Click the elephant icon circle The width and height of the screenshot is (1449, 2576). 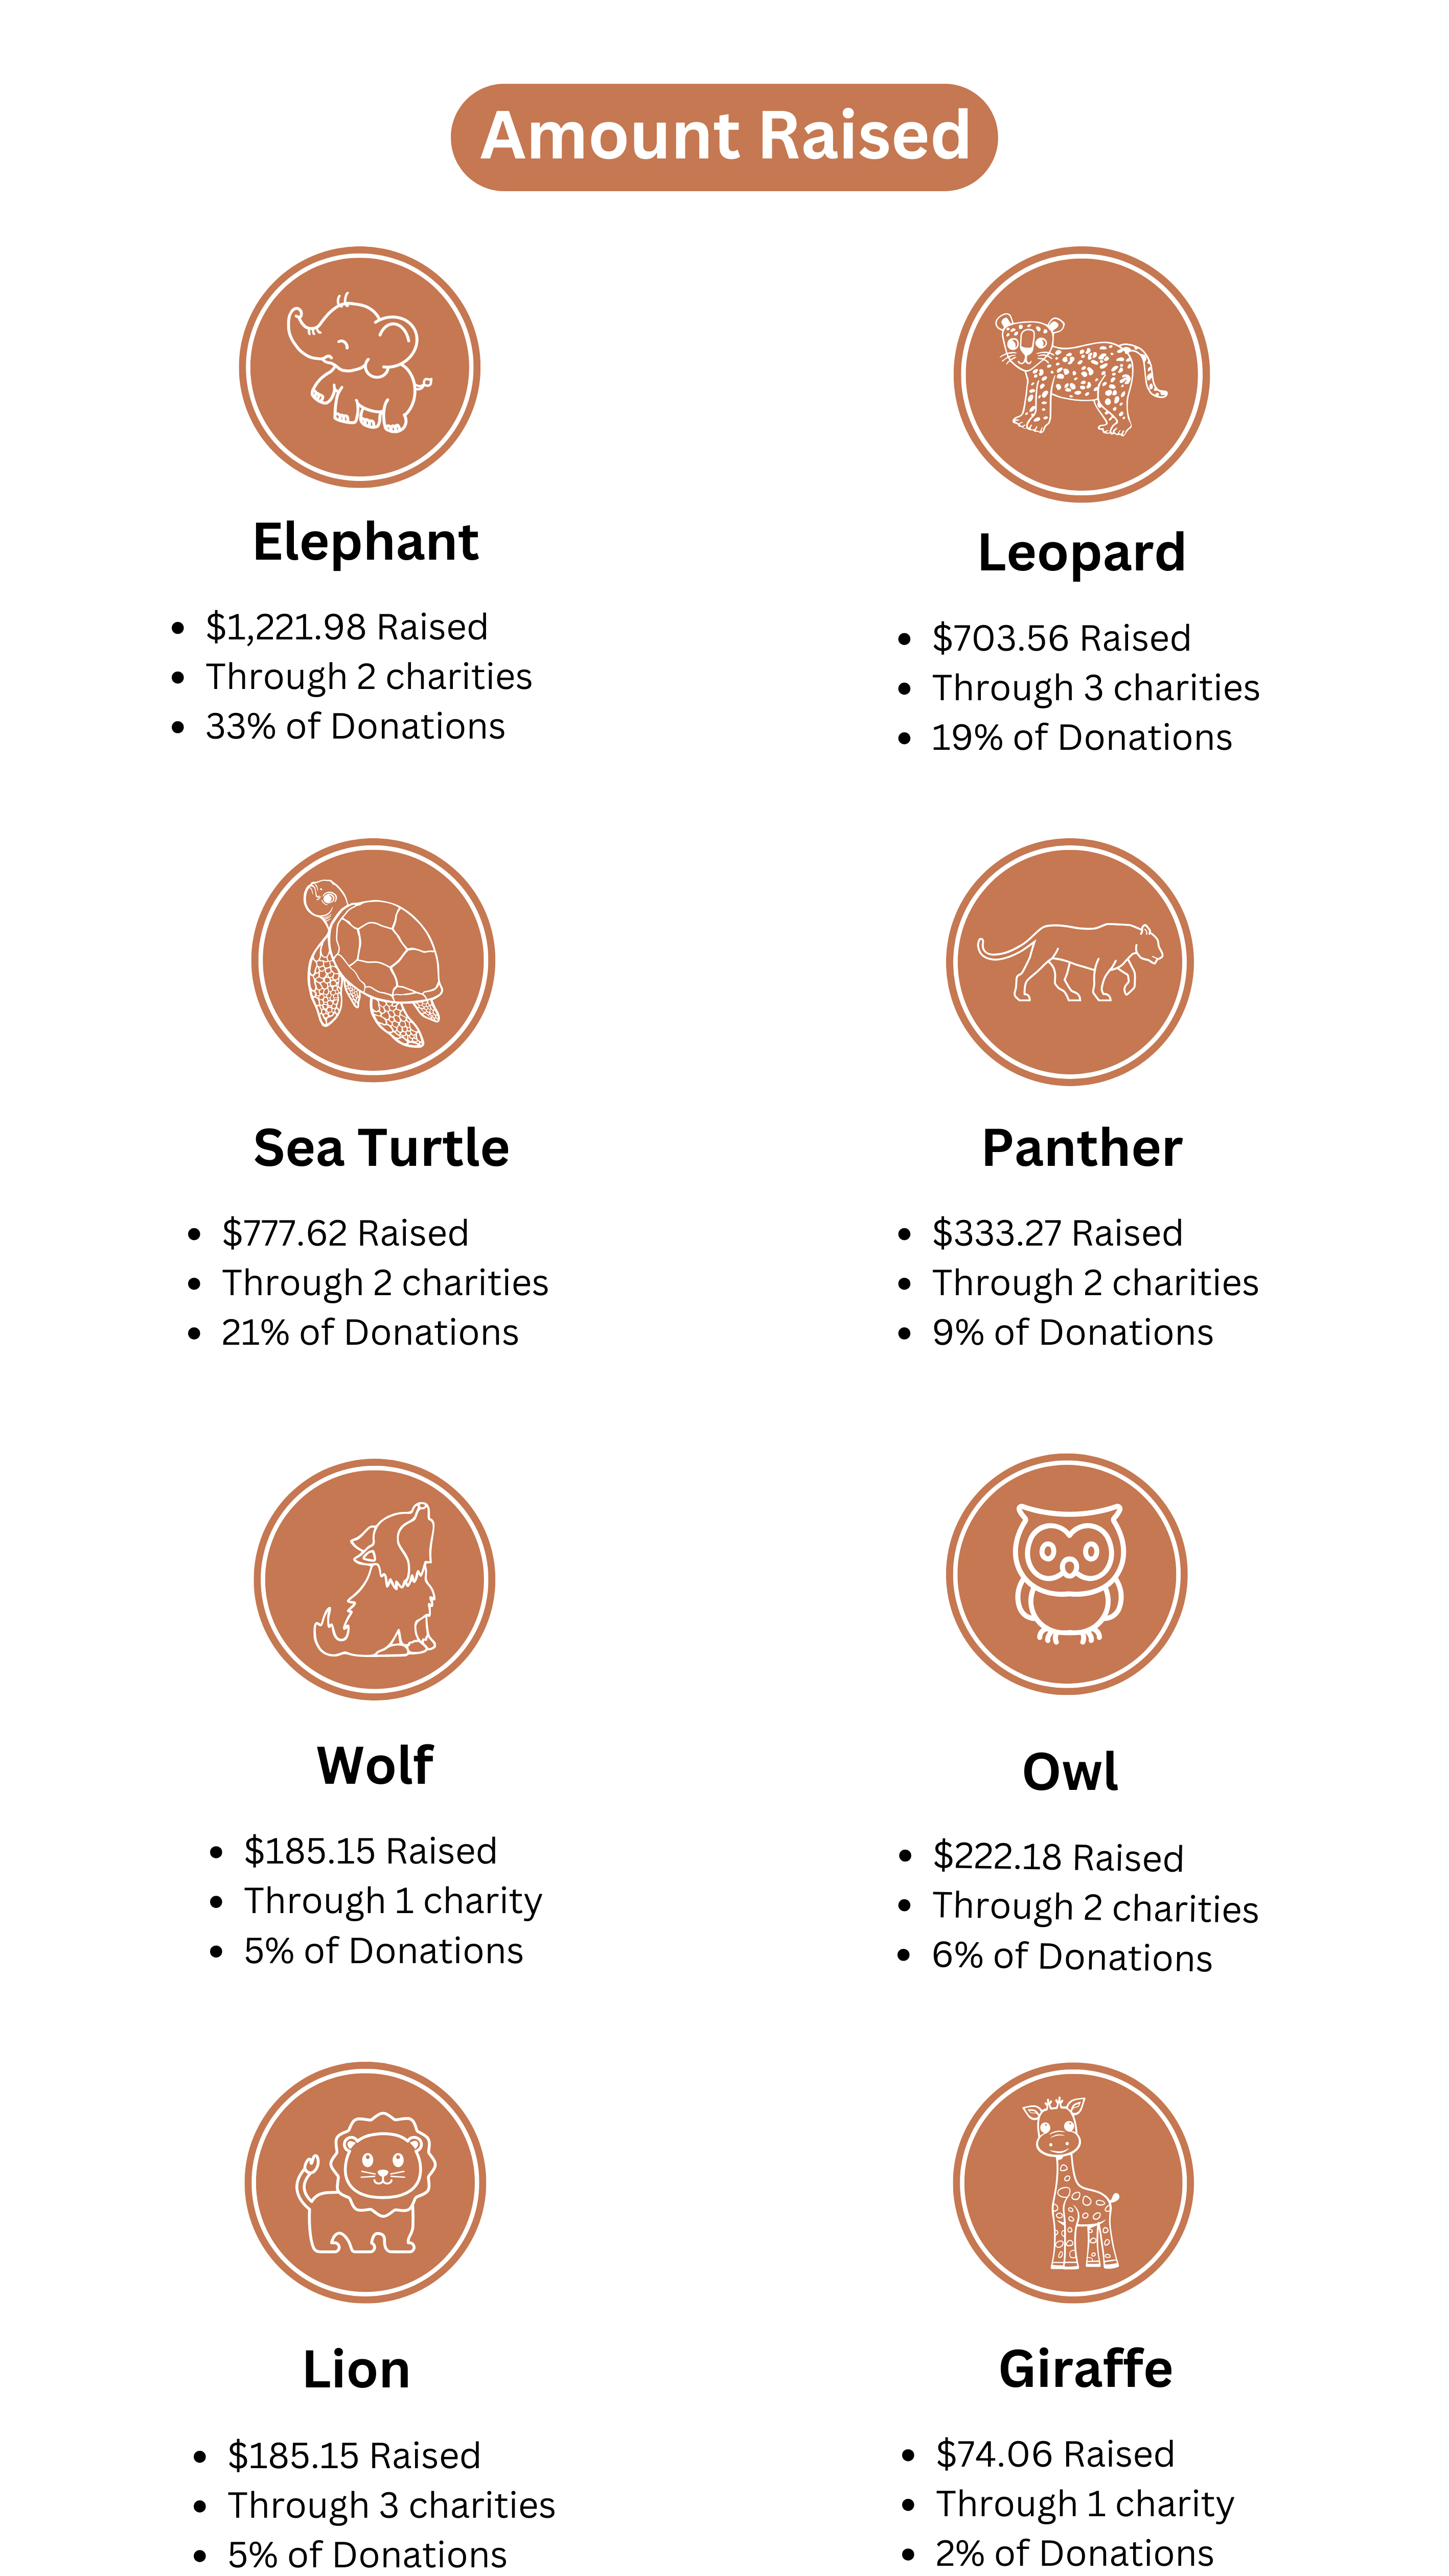click(x=360, y=367)
